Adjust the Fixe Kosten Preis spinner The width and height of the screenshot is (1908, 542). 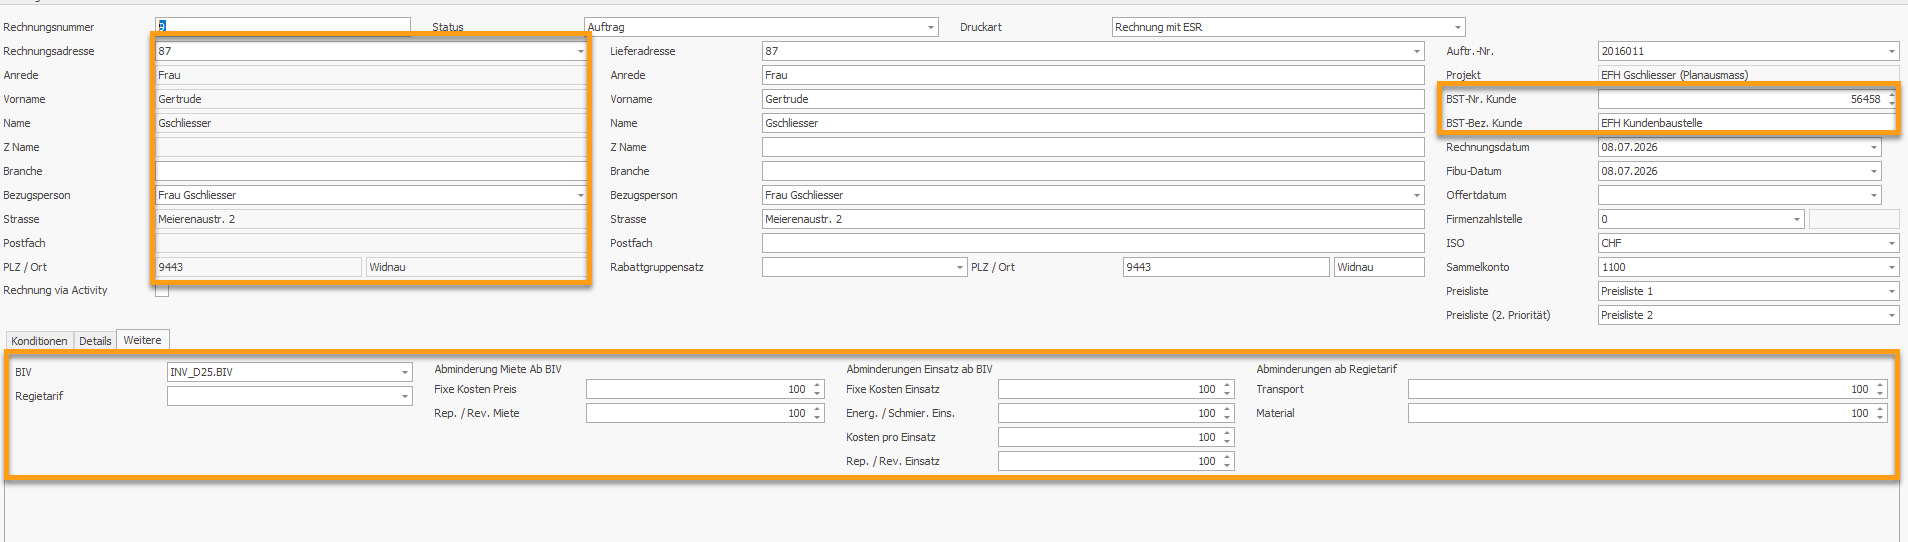tap(818, 389)
